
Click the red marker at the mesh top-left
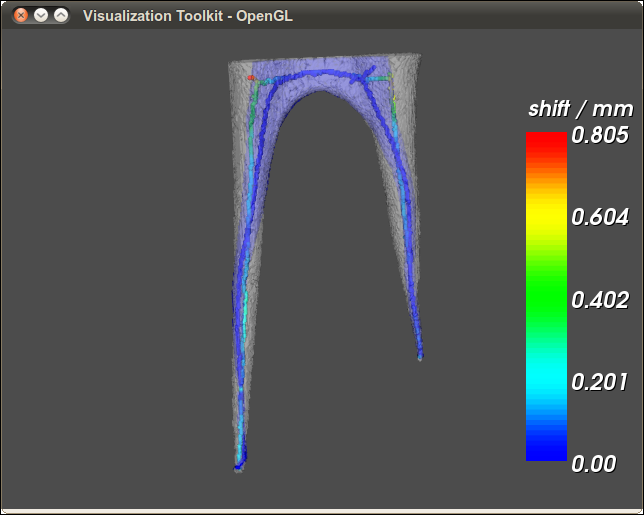250,77
